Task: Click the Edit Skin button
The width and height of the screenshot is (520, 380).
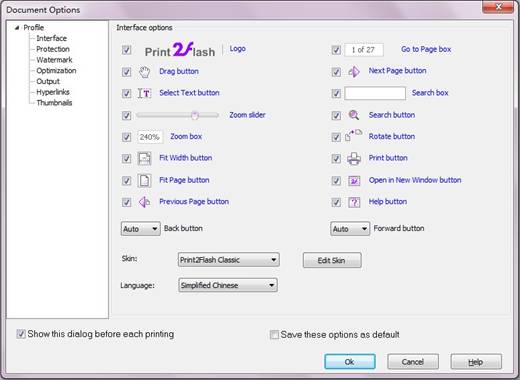Action: 332,260
